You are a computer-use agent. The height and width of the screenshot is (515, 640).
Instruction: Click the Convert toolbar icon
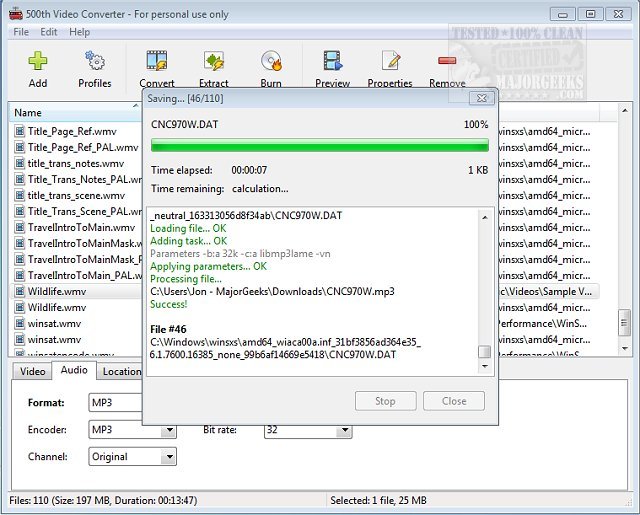tap(157, 60)
